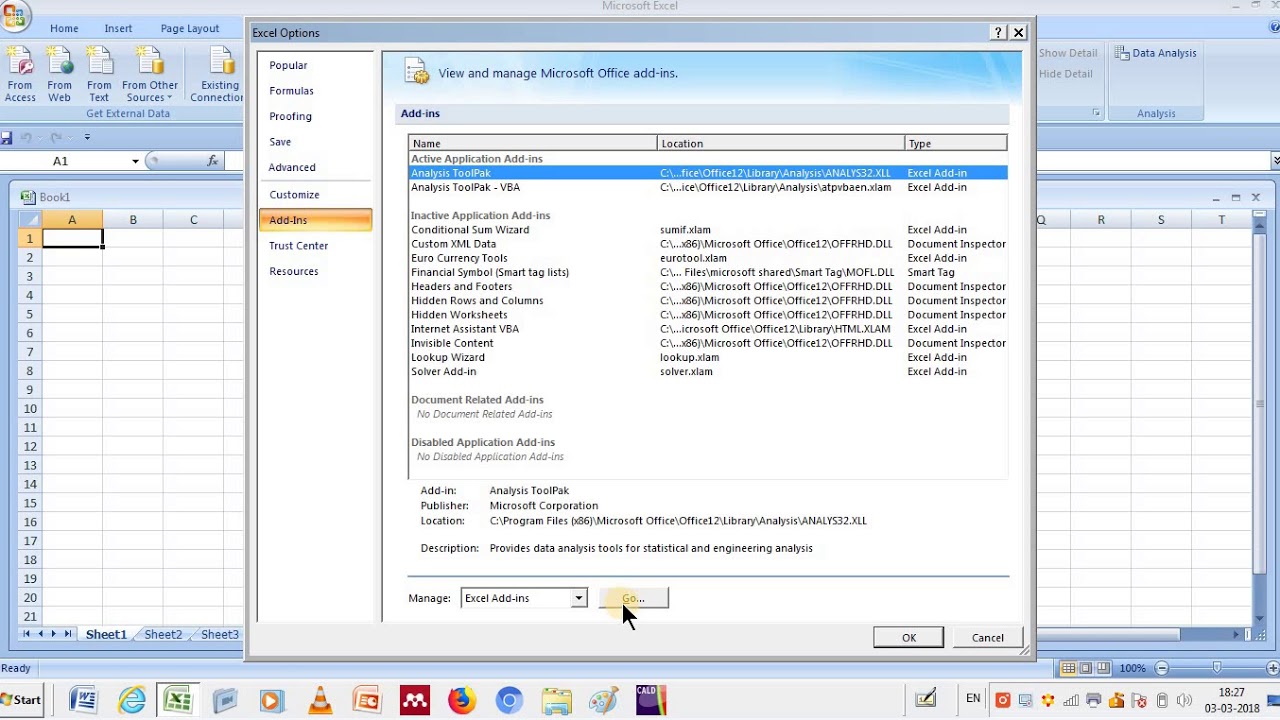This screenshot has width=1280, height=720.
Task: Click Cancel in Excel Options
Action: [988, 638]
